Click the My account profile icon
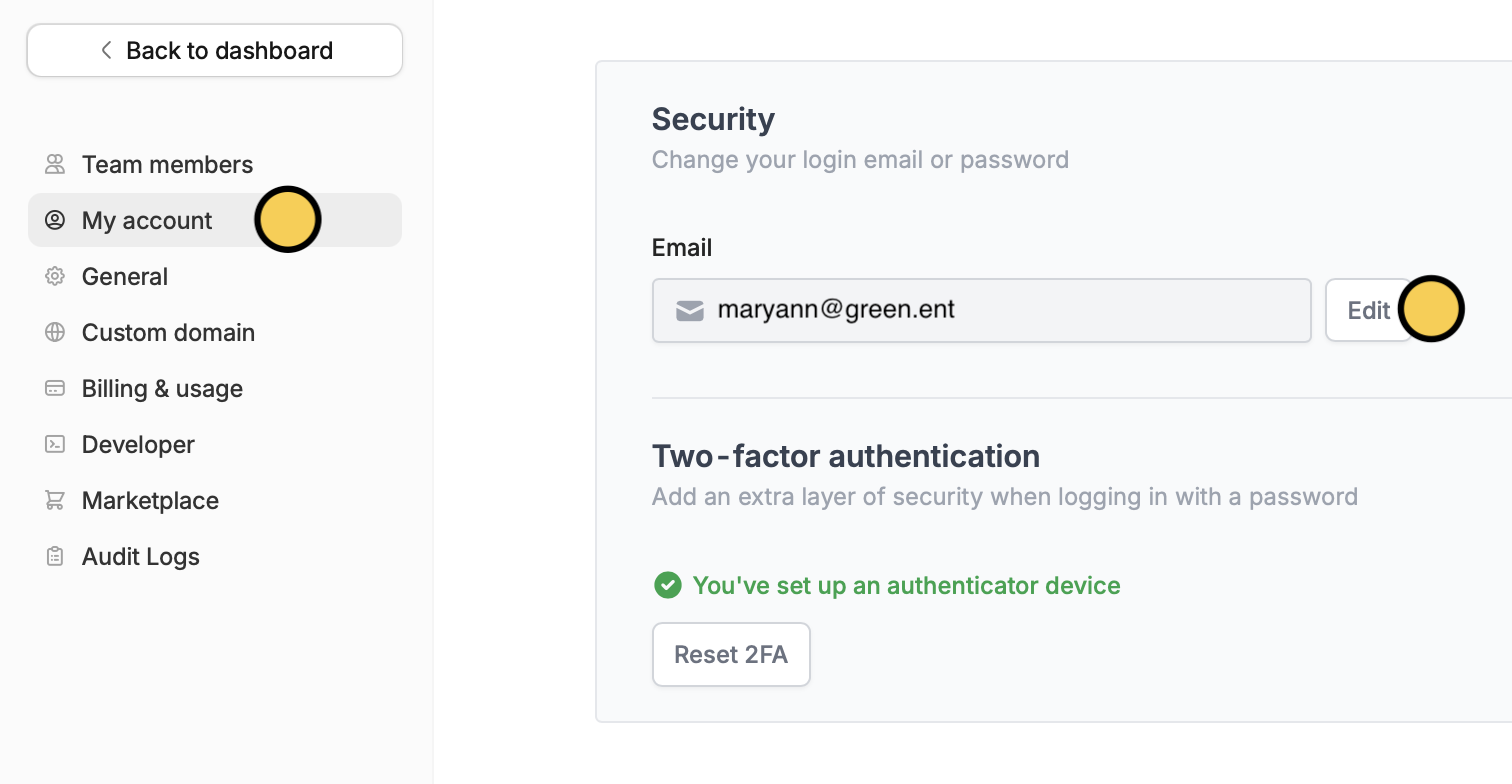 tap(55, 220)
